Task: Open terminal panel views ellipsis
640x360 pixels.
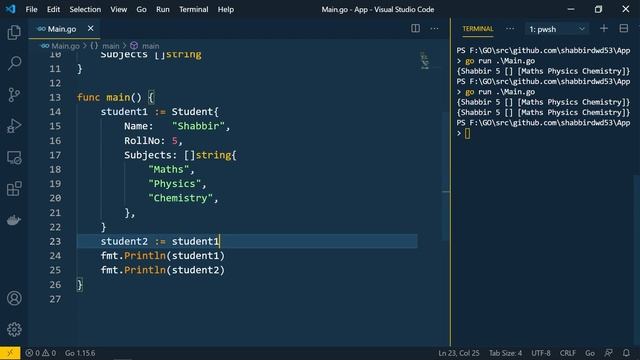Action: click(x=510, y=29)
